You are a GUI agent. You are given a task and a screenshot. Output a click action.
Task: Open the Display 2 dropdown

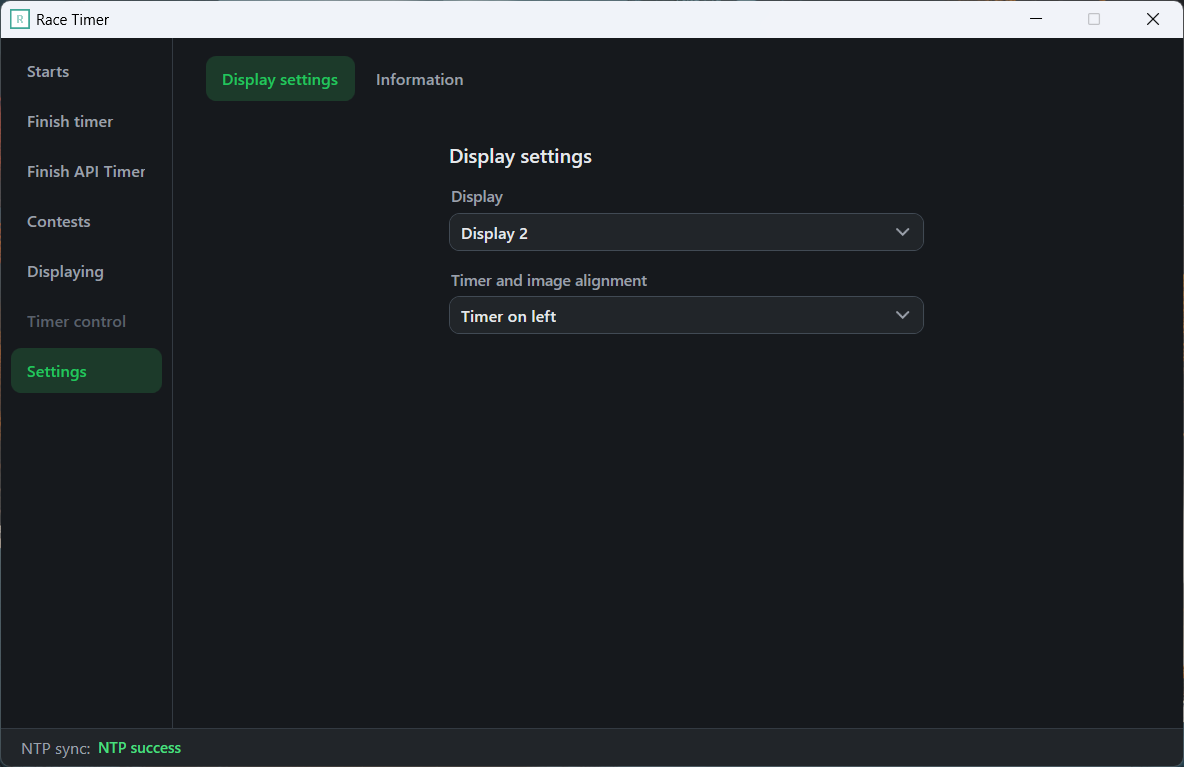point(686,233)
